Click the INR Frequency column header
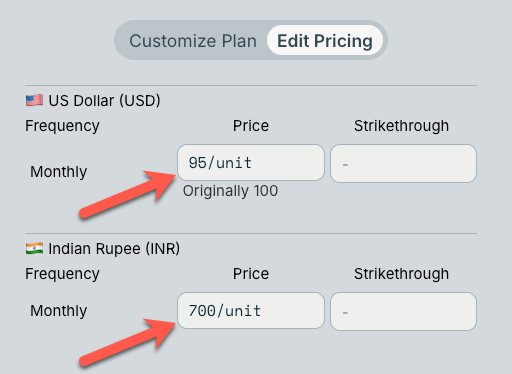512x374 pixels. pyautogui.click(x=62, y=274)
